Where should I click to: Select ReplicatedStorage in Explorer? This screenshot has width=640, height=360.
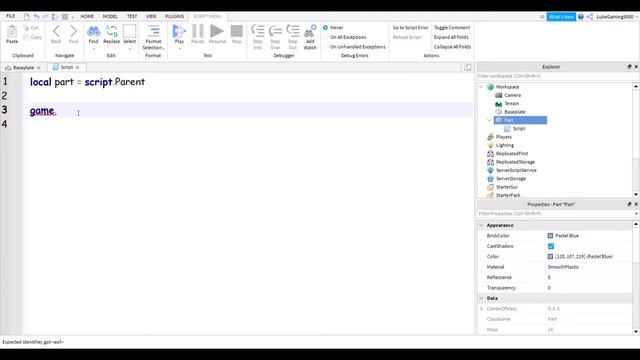click(515, 162)
